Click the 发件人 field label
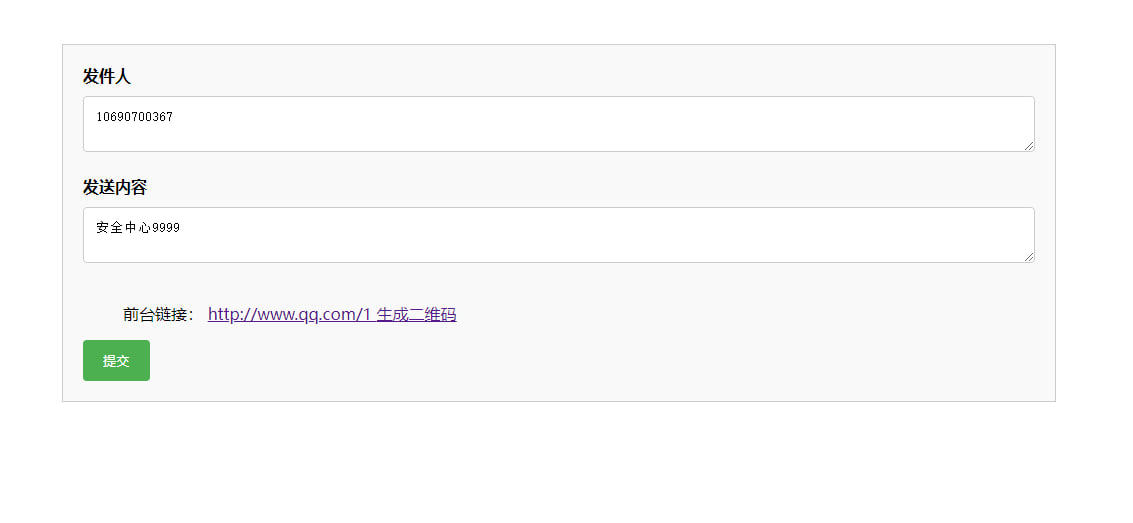Image resolution: width=1133 pixels, height=523 pixels. coord(107,77)
